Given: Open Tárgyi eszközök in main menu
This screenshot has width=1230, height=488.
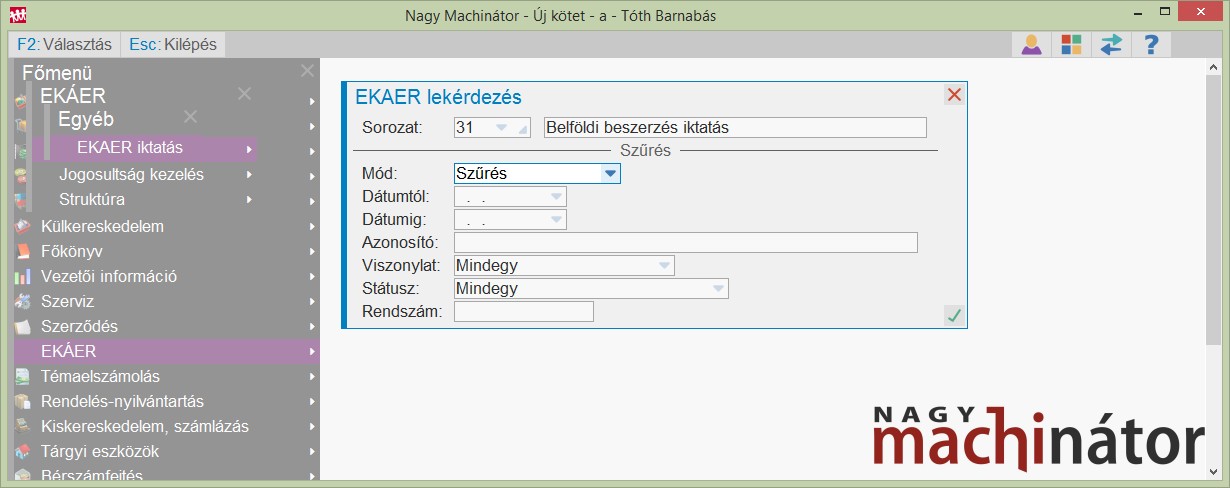Looking at the screenshot, I should 166,452.
